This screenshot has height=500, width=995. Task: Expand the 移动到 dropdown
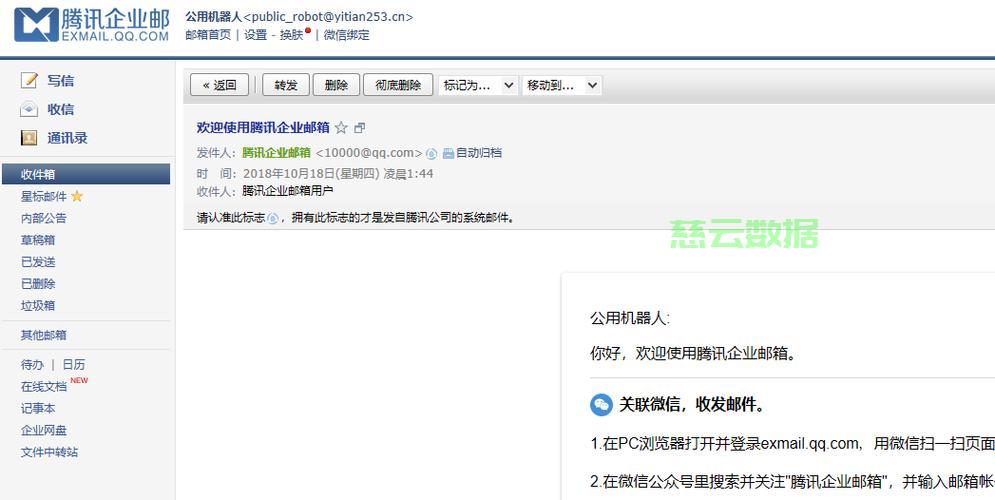point(562,85)
